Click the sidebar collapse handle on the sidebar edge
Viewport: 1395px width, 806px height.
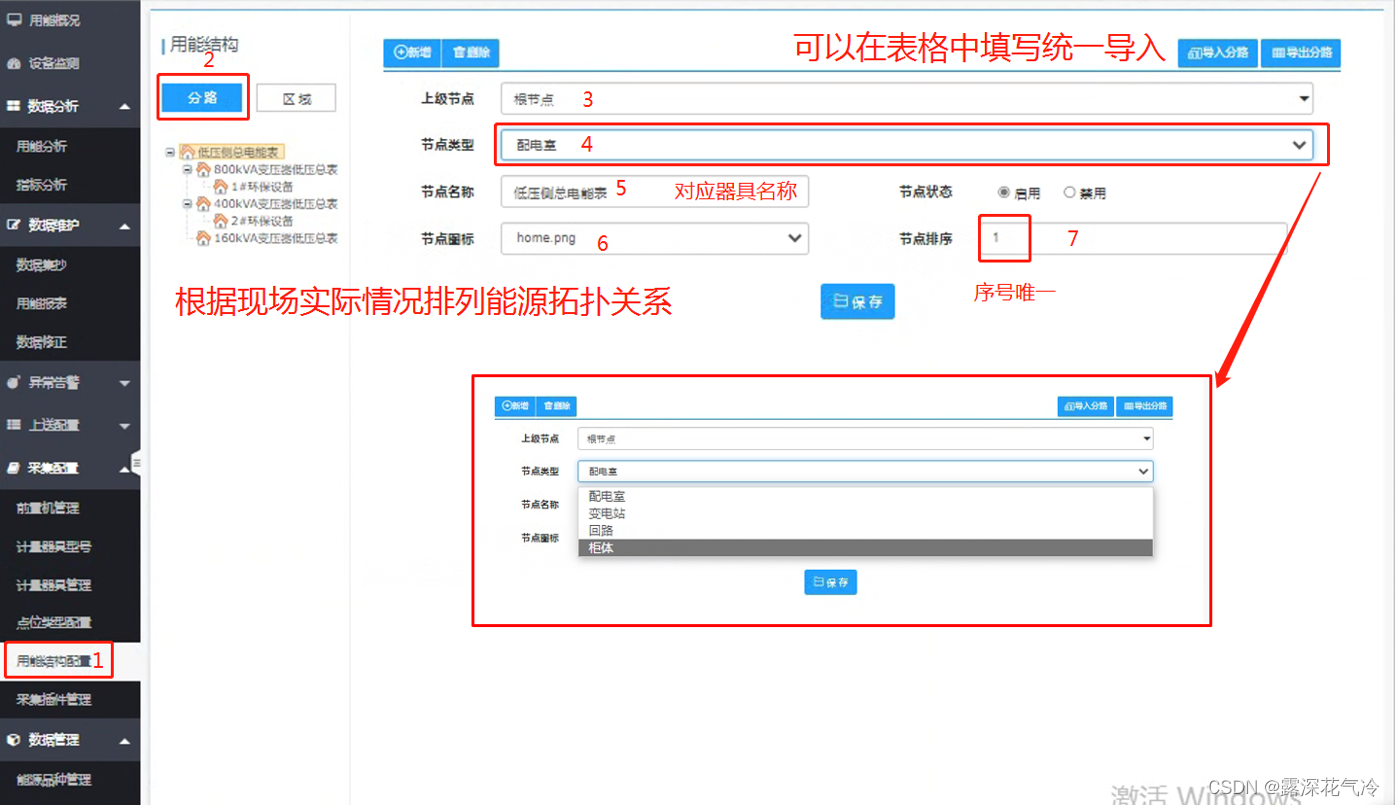pyautogui.click(x=136, y=462)
